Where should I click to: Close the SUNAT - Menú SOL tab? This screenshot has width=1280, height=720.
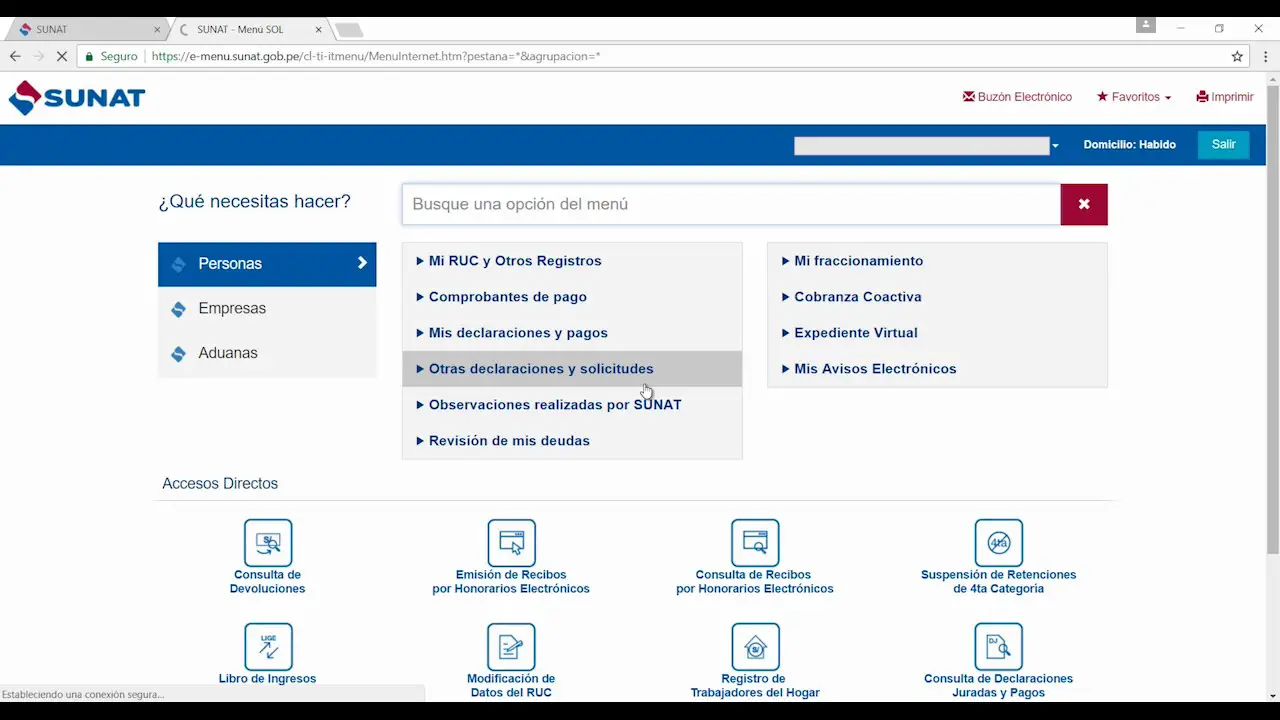[x=318, y=29]
